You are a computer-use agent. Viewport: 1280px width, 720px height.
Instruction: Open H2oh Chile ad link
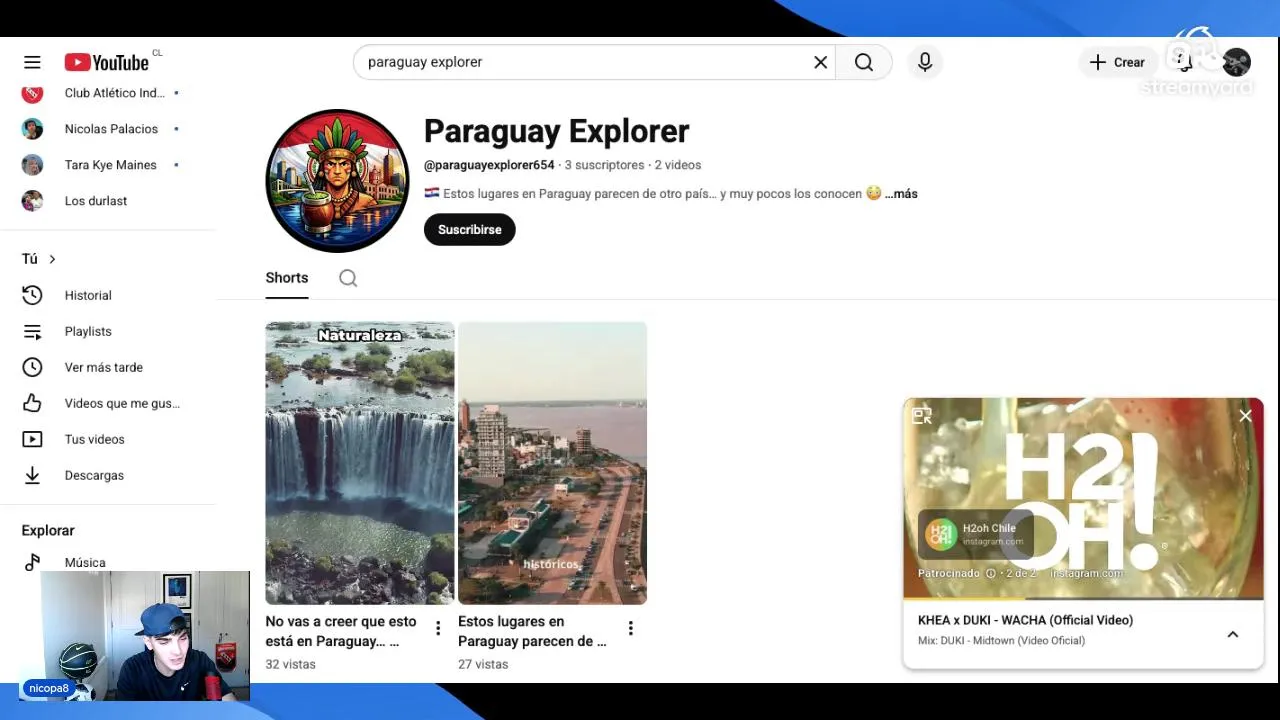click(975, 534)
